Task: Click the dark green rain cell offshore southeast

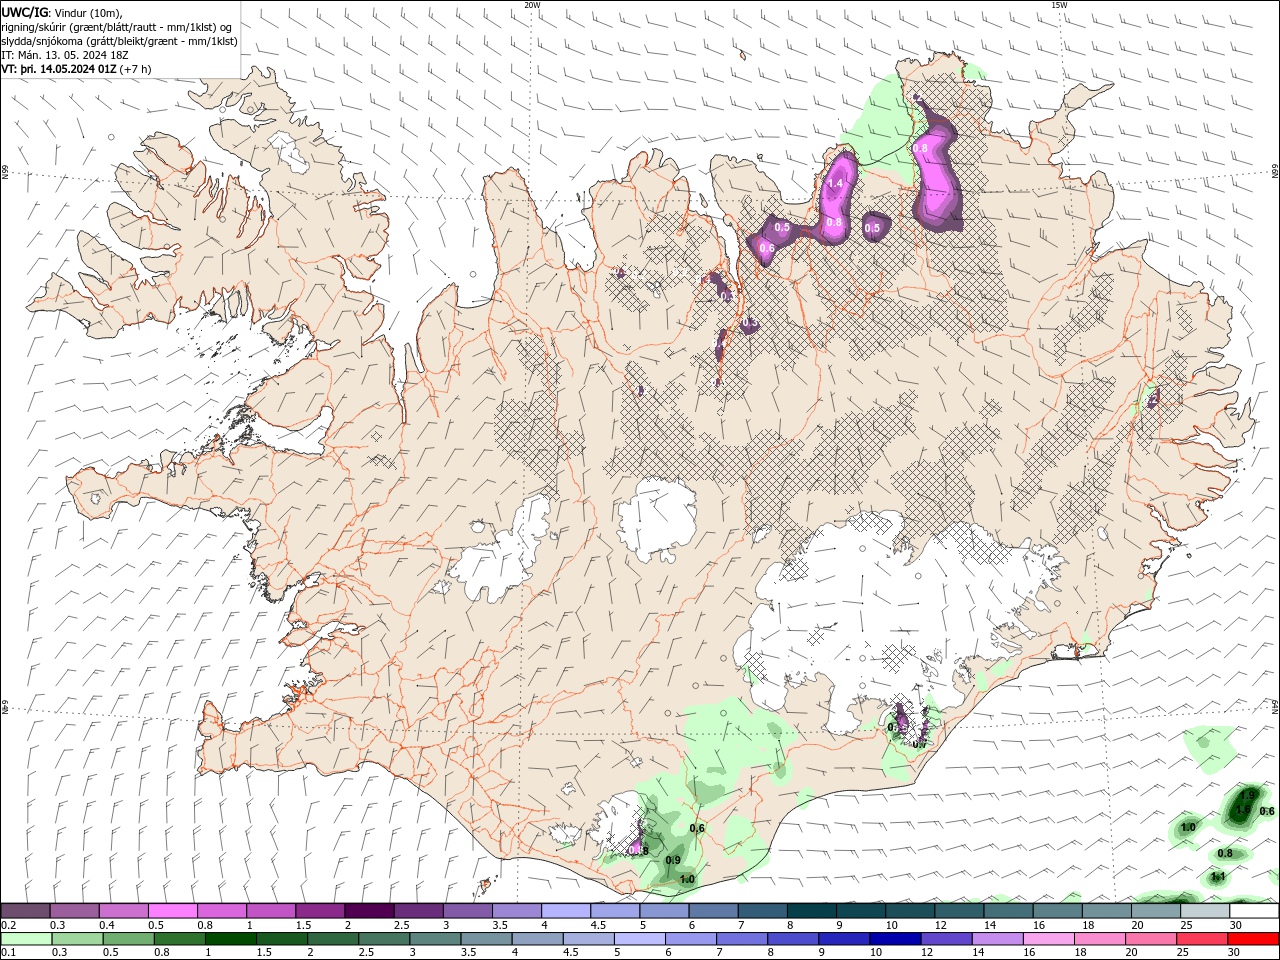Action: click(1243, 806)
